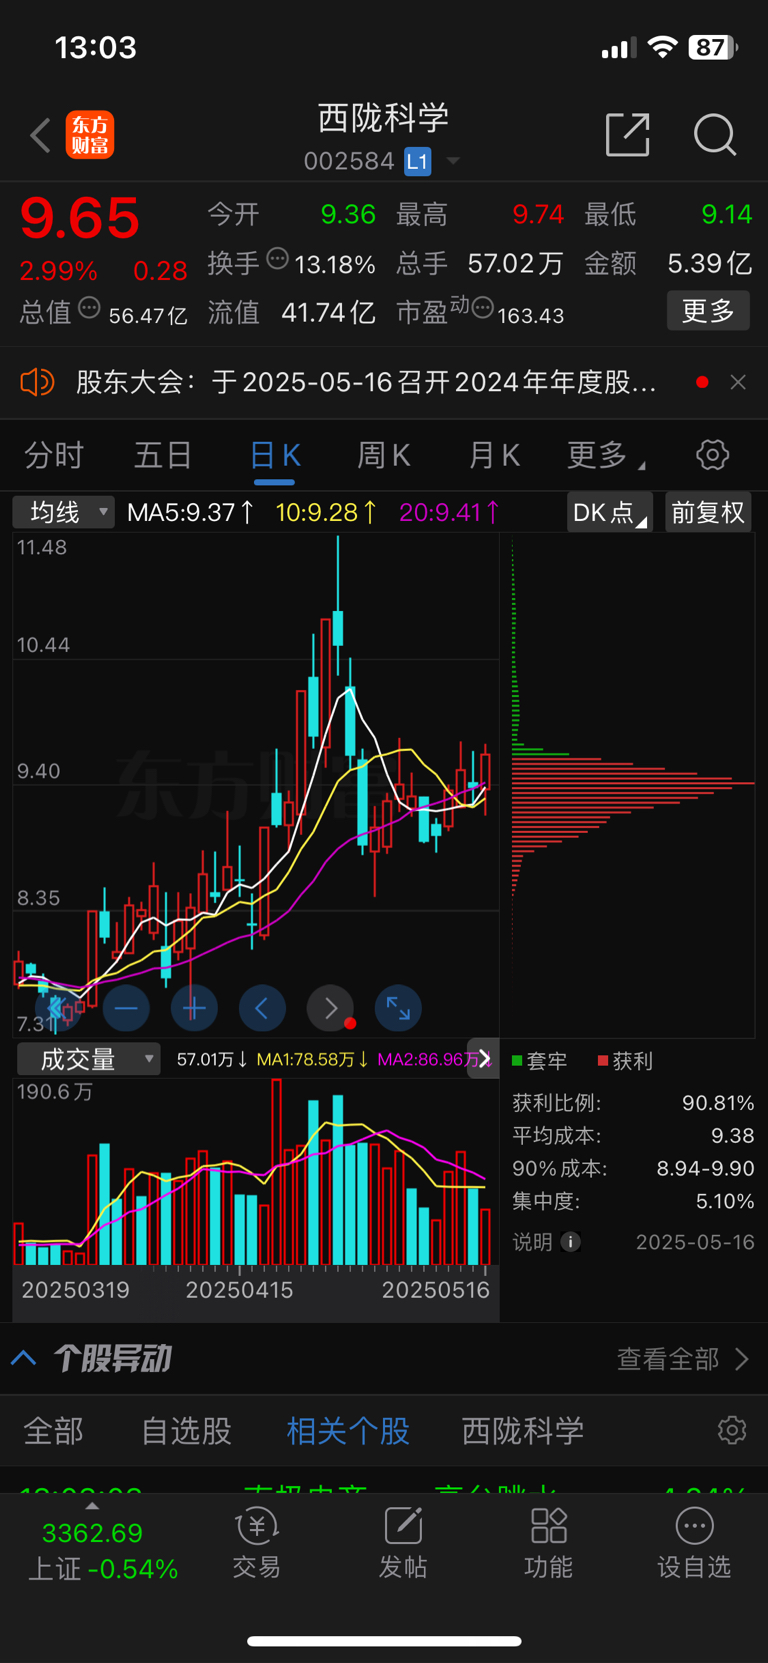This screenshot has width=768, height=1663.
Task: Tap the stock name 西陇科学 title
Action: tap(384, 118)
